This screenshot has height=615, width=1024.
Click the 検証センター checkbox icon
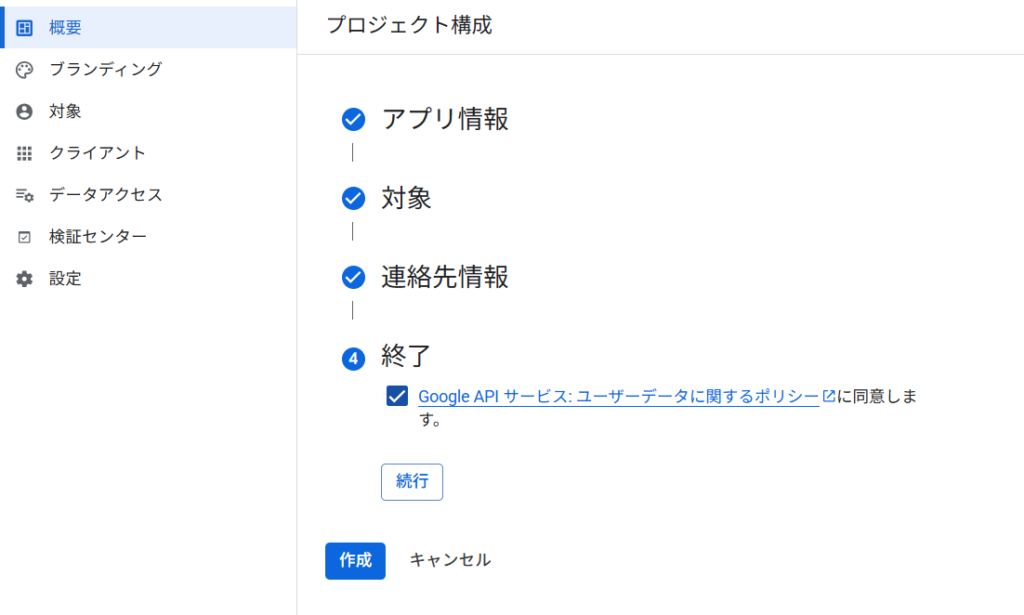pyautogui.click(x=24, y=237)
